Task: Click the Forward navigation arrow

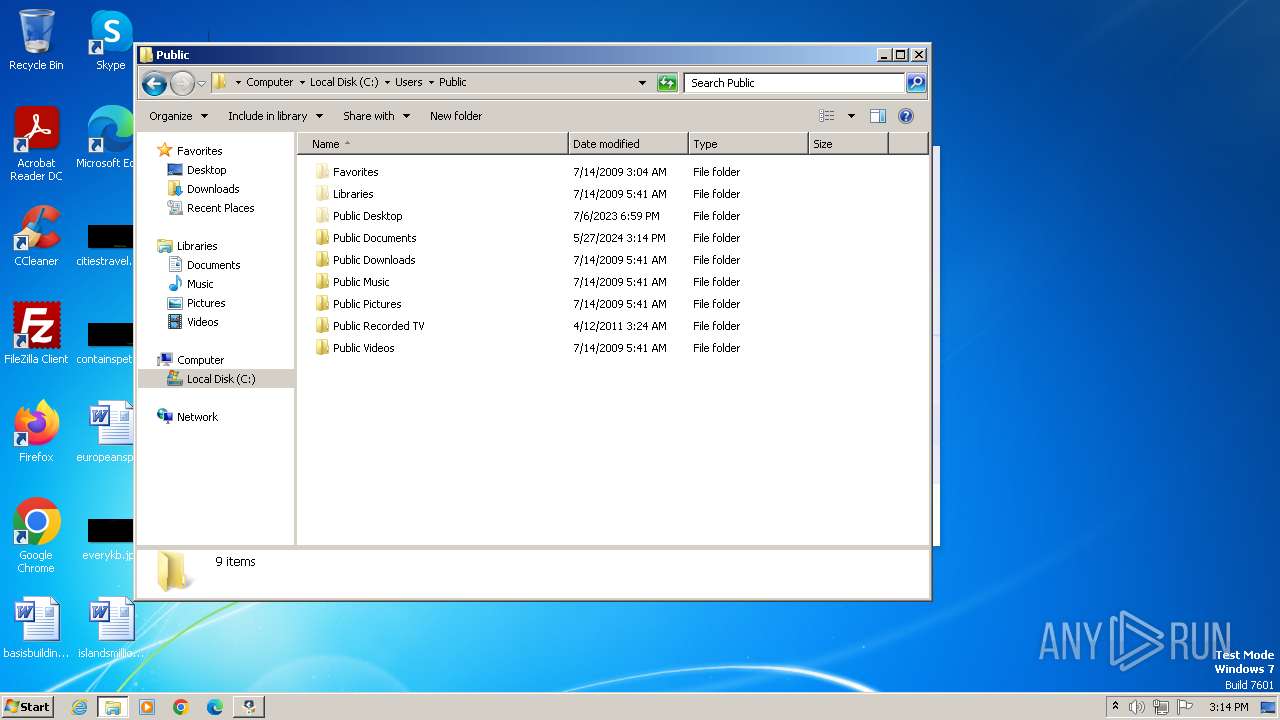Action: point(182,83)
